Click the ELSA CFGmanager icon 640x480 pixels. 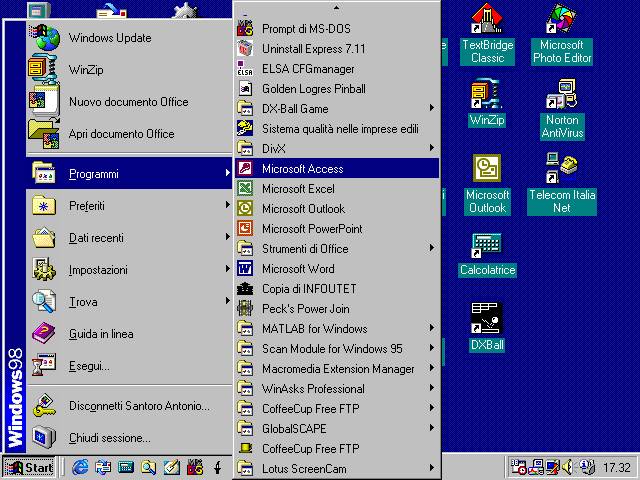tap(245, 69)
